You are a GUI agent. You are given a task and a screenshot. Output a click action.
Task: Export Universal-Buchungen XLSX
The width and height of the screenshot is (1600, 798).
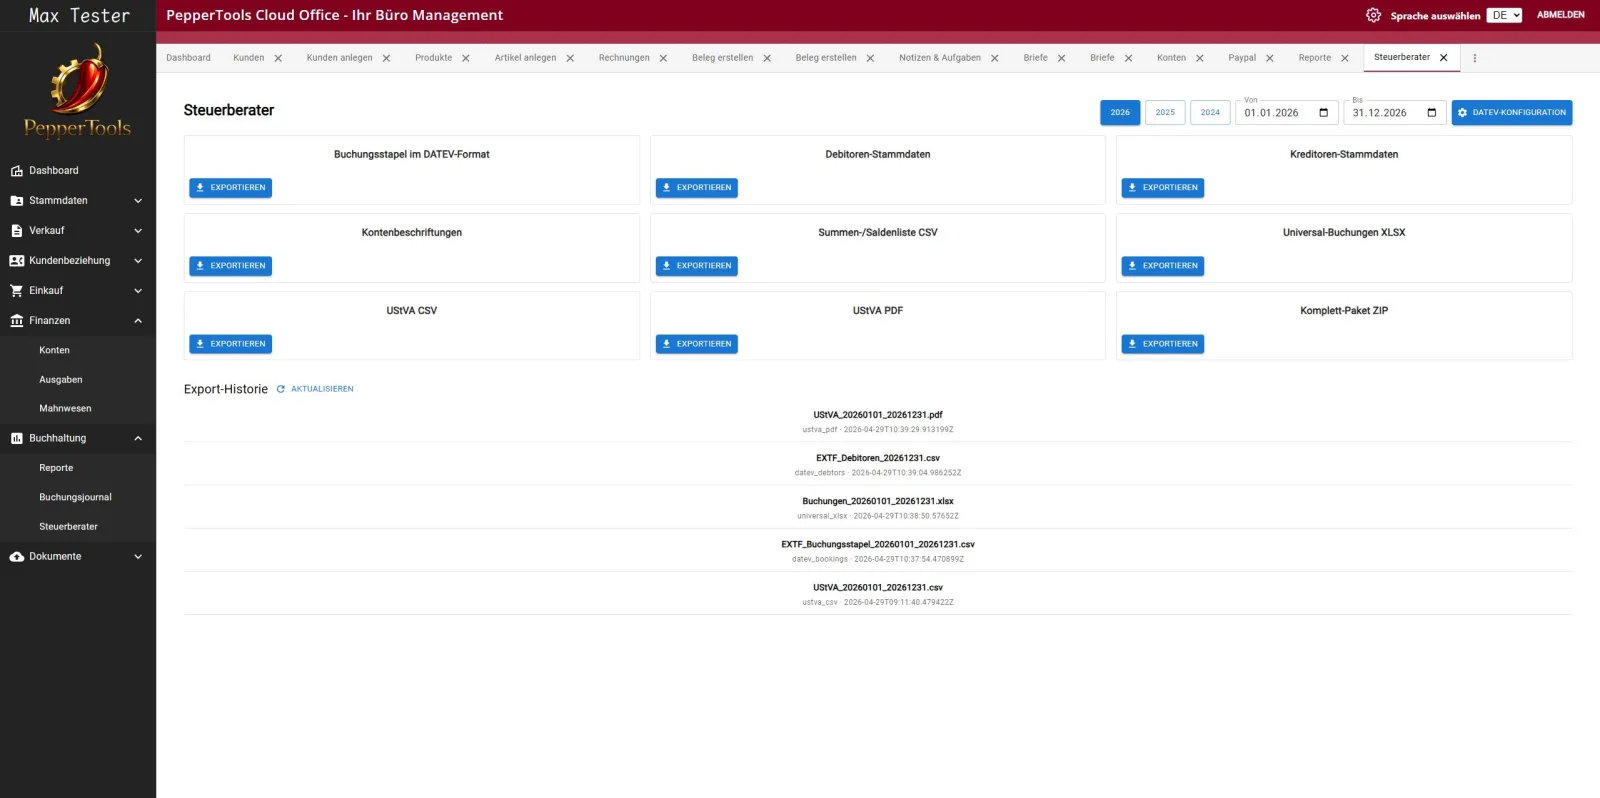coord(1162,266)
